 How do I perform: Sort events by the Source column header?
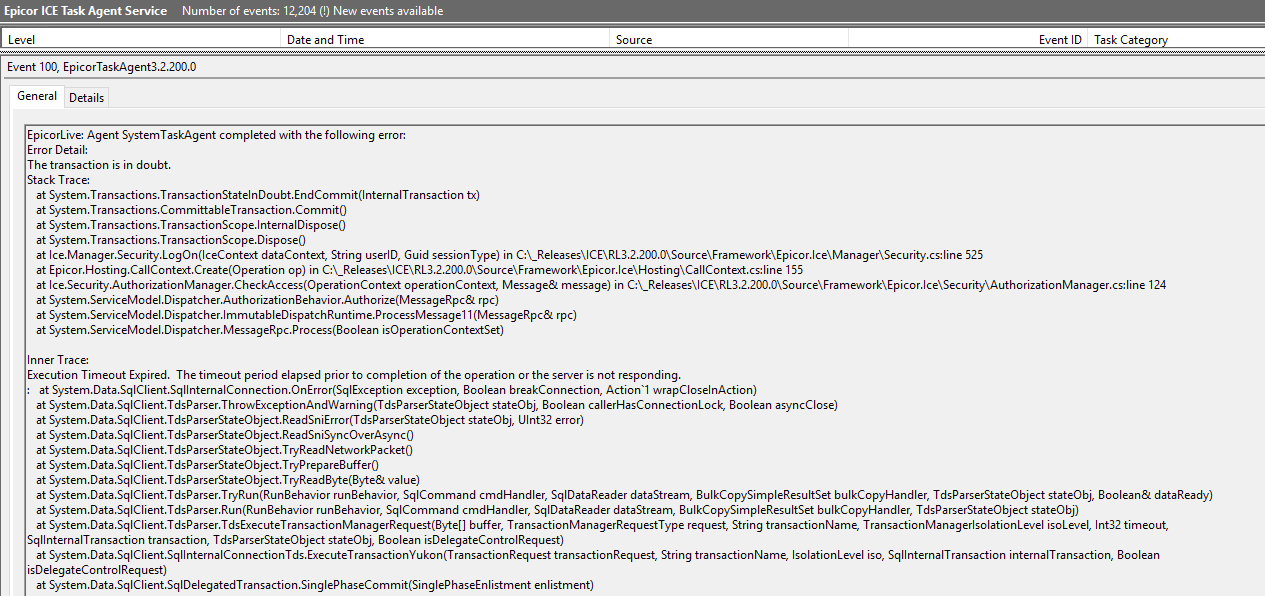click(x=729, y=40)
